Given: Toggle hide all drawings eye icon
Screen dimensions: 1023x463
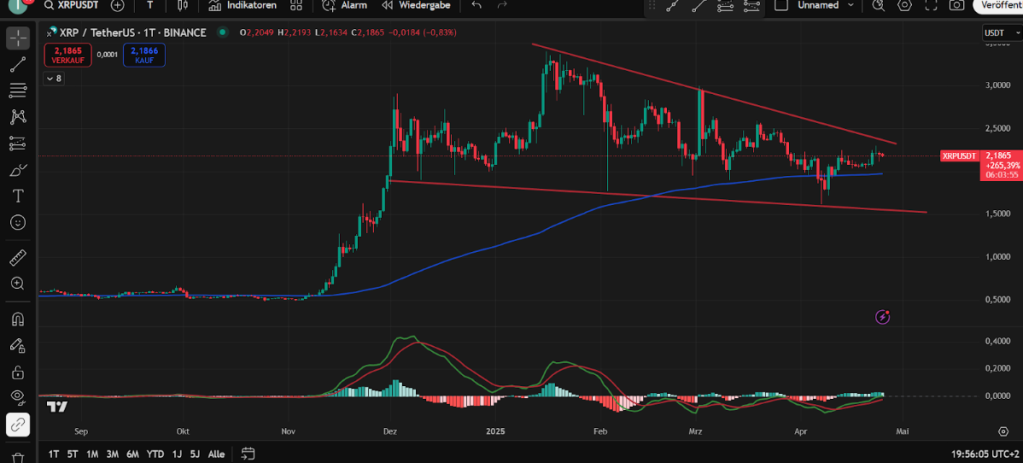Looking at the screenshot, I should coord(18,395).
